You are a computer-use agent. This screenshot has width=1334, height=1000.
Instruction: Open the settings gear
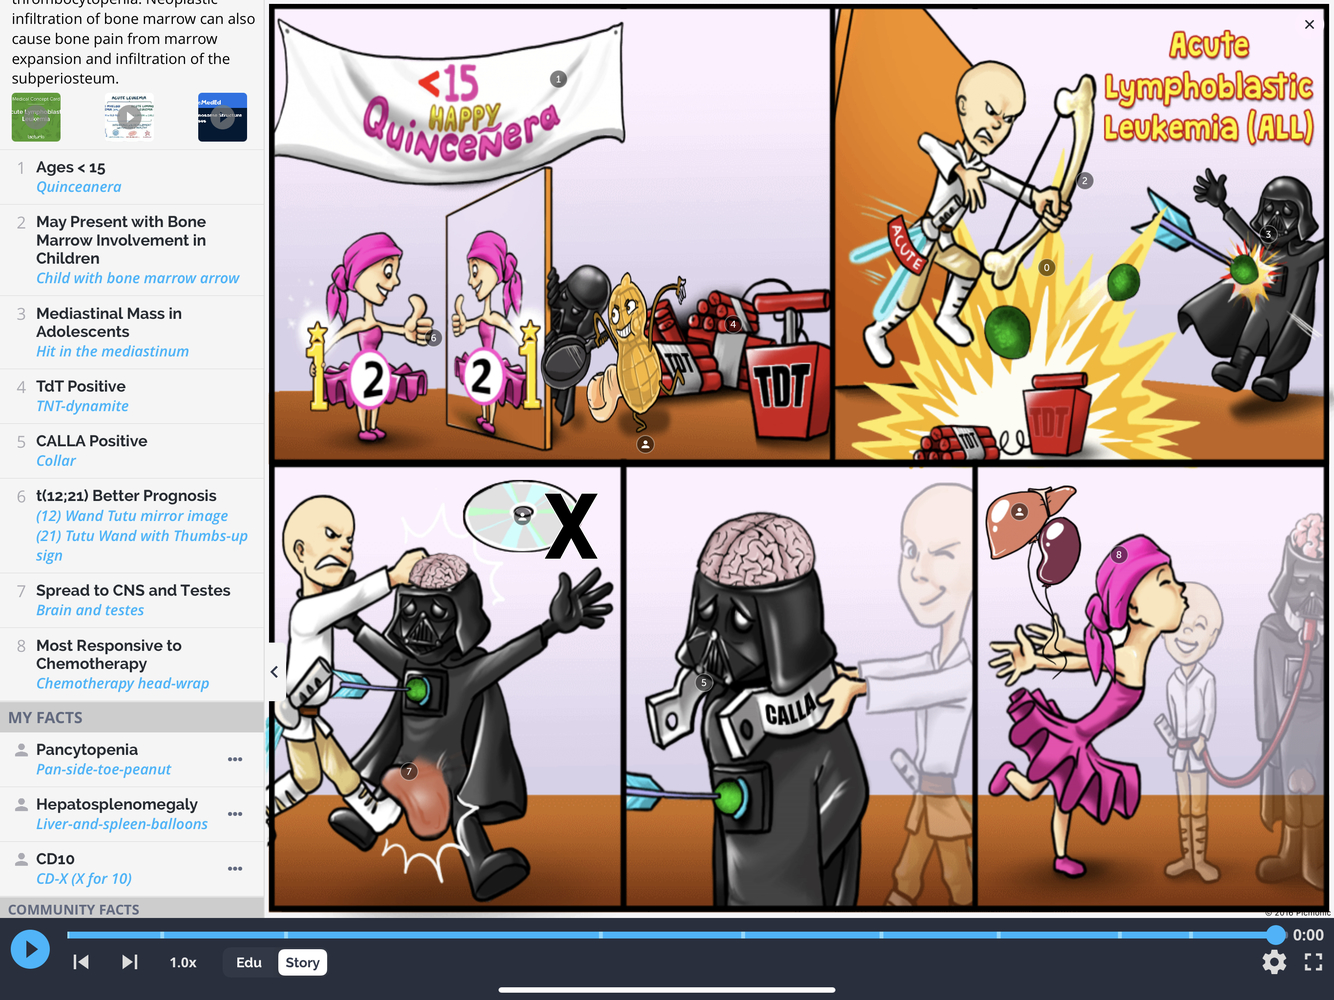click(x=1274, y=962)
